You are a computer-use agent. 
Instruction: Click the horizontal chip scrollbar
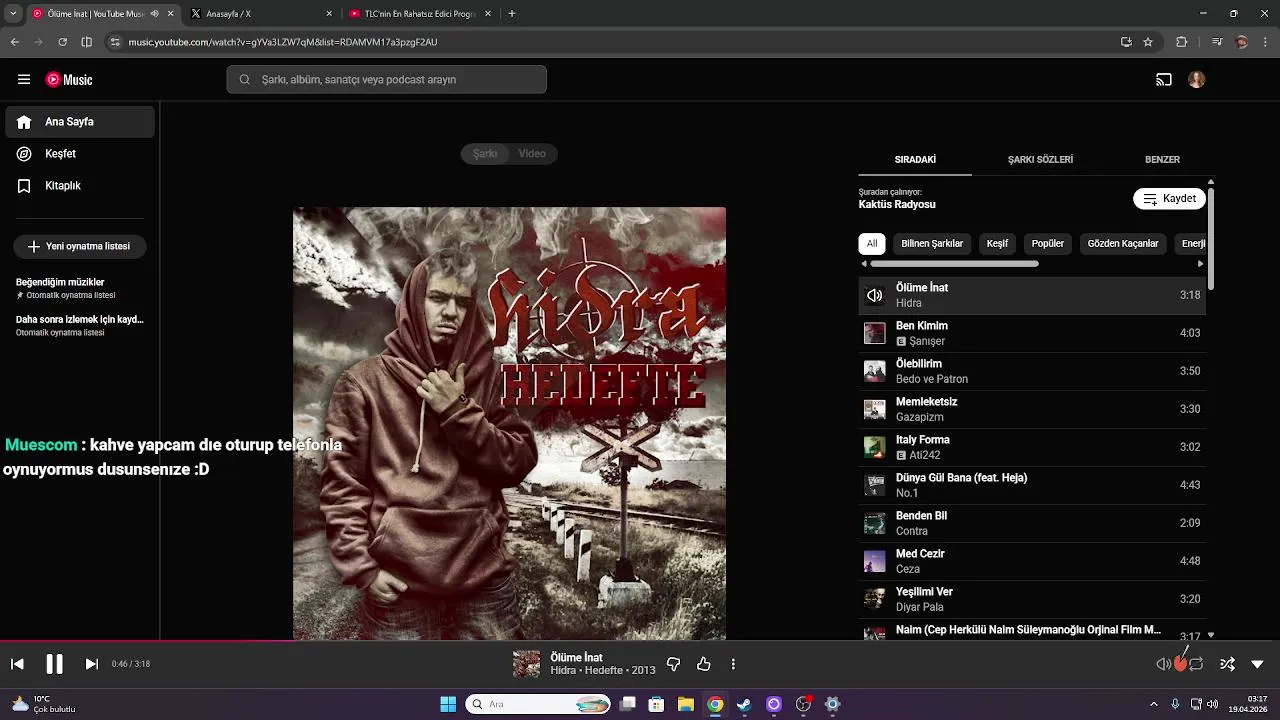pyautogui.click(x=954, y=264)
